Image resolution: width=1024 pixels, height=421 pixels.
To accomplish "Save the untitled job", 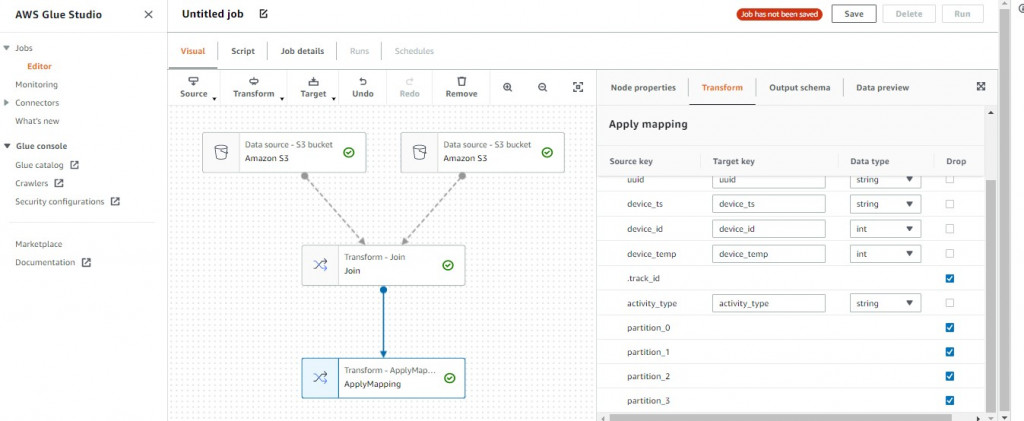I will (854, 14).
